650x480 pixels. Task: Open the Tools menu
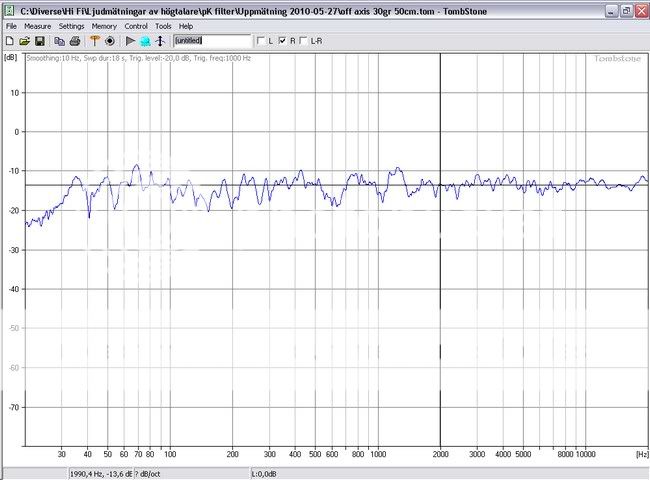click(x=163, y=26)
